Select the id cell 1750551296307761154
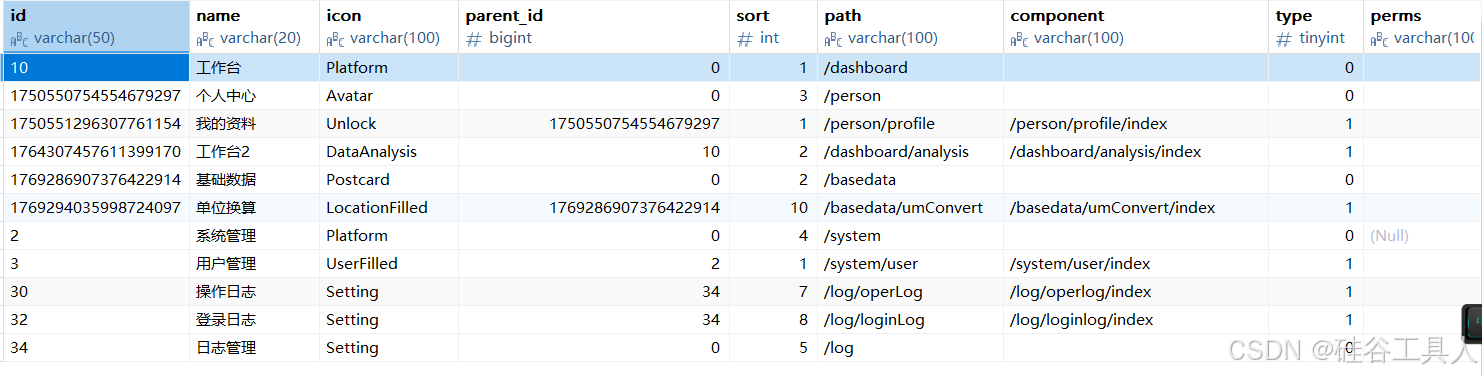Screen dimensions: 1482x376 click(95, 124)
